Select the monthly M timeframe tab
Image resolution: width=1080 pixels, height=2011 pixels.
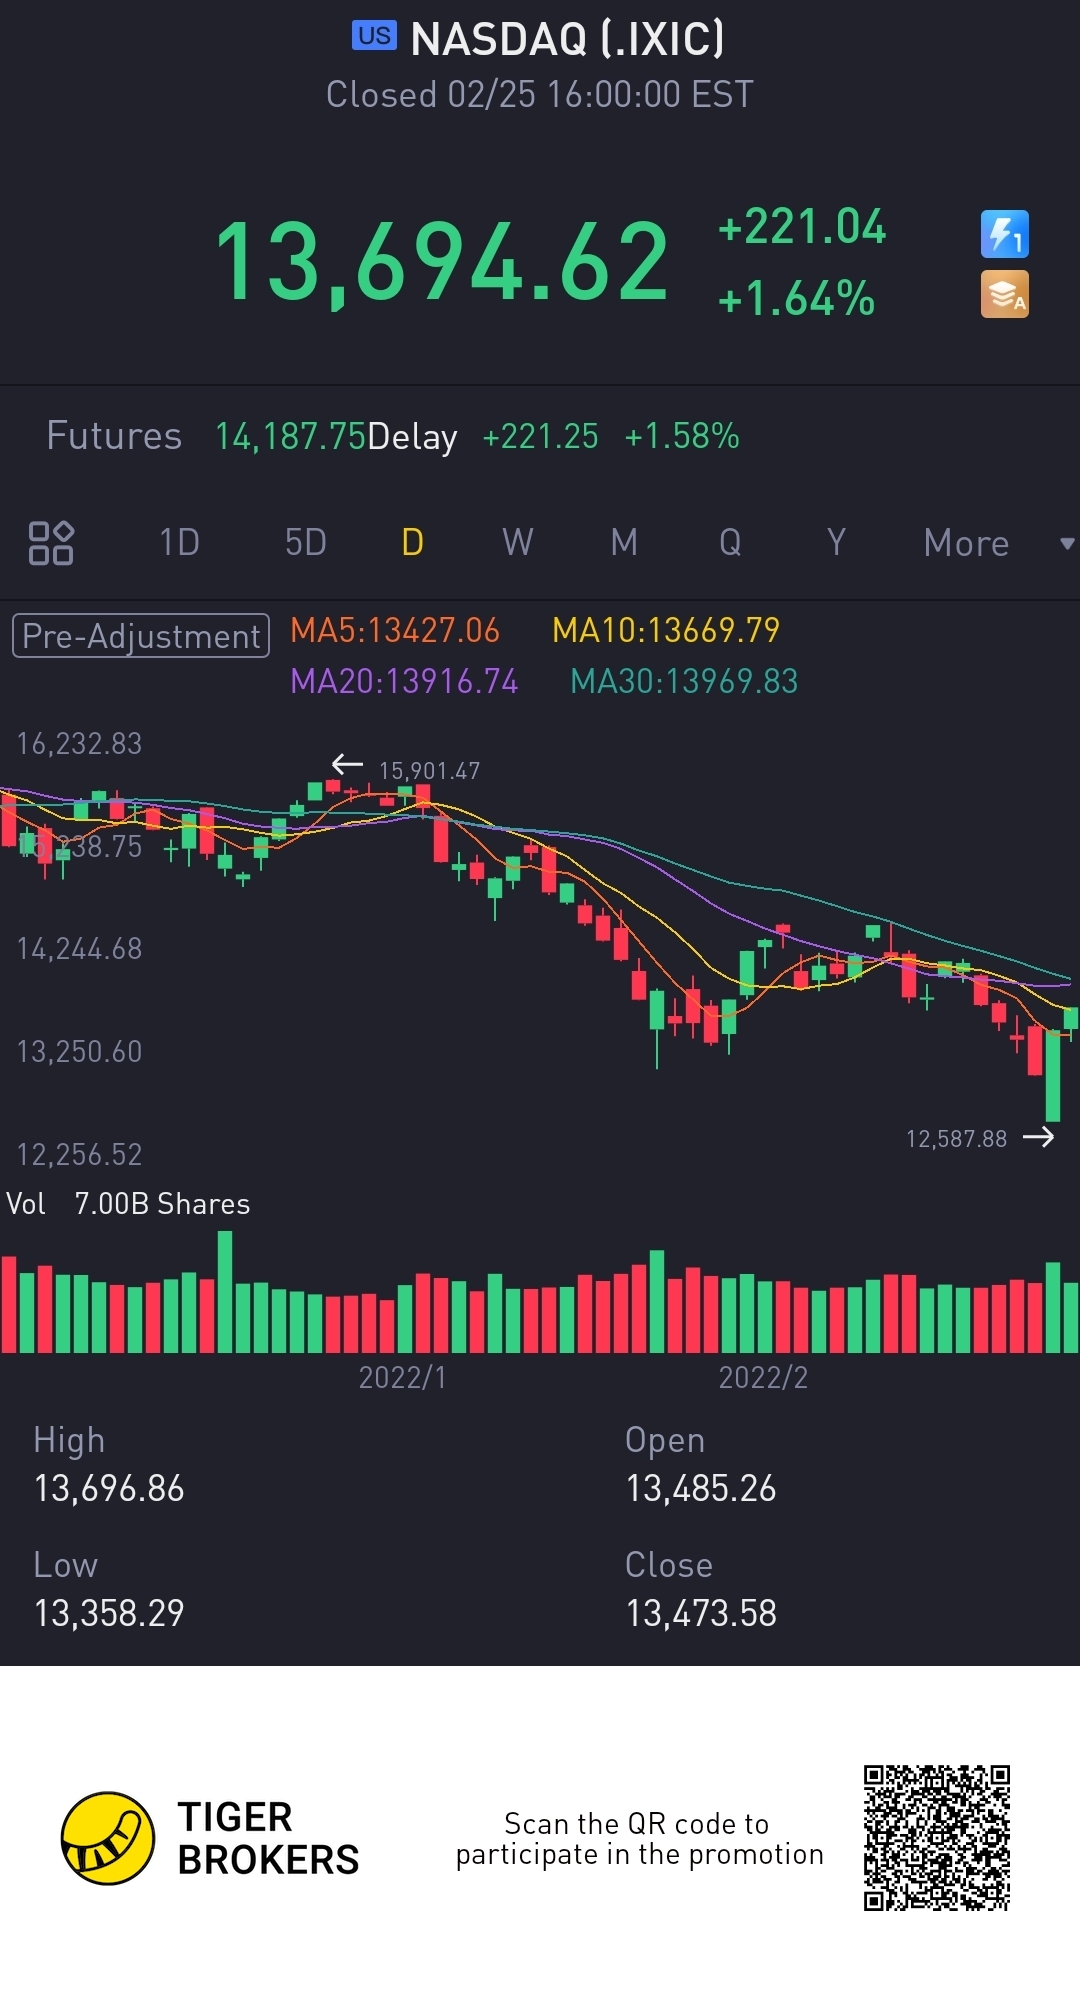[x=624, y=543]
